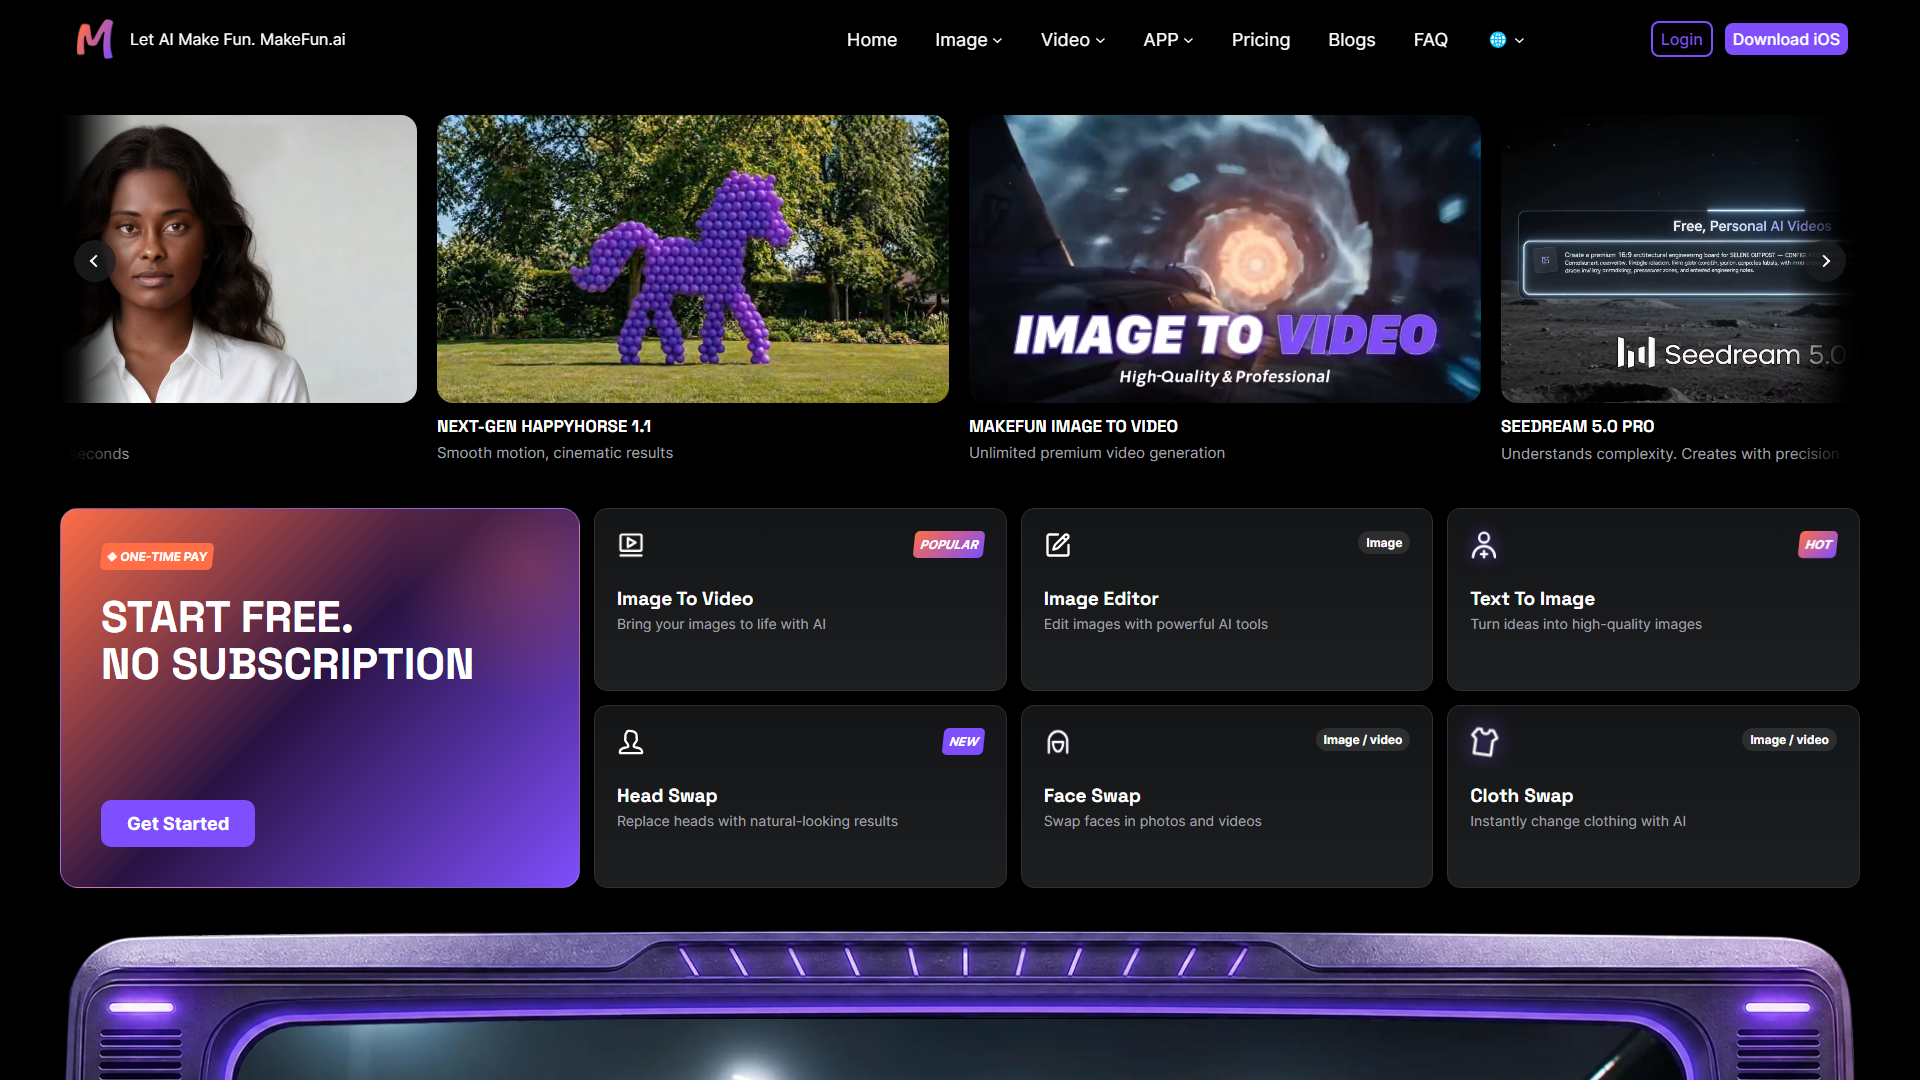1920x1080 pixels.
Task: Click the purple balloon horse thumbnail
Action: [x=693, y=259]
